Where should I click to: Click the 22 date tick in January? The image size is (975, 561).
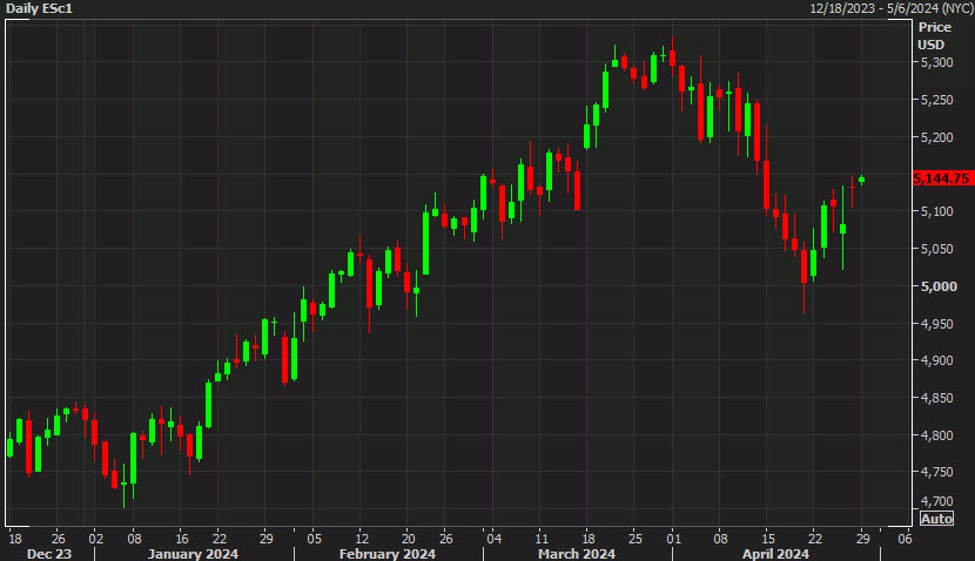pos(219,539)
